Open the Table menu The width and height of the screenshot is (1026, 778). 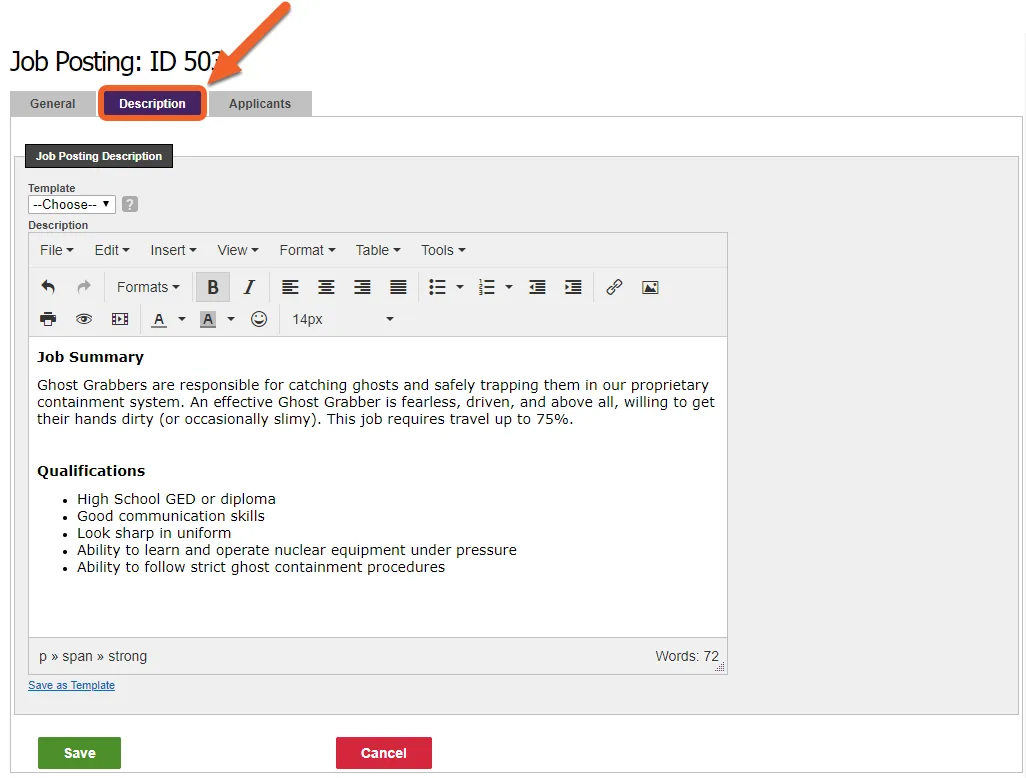[378, 250]
